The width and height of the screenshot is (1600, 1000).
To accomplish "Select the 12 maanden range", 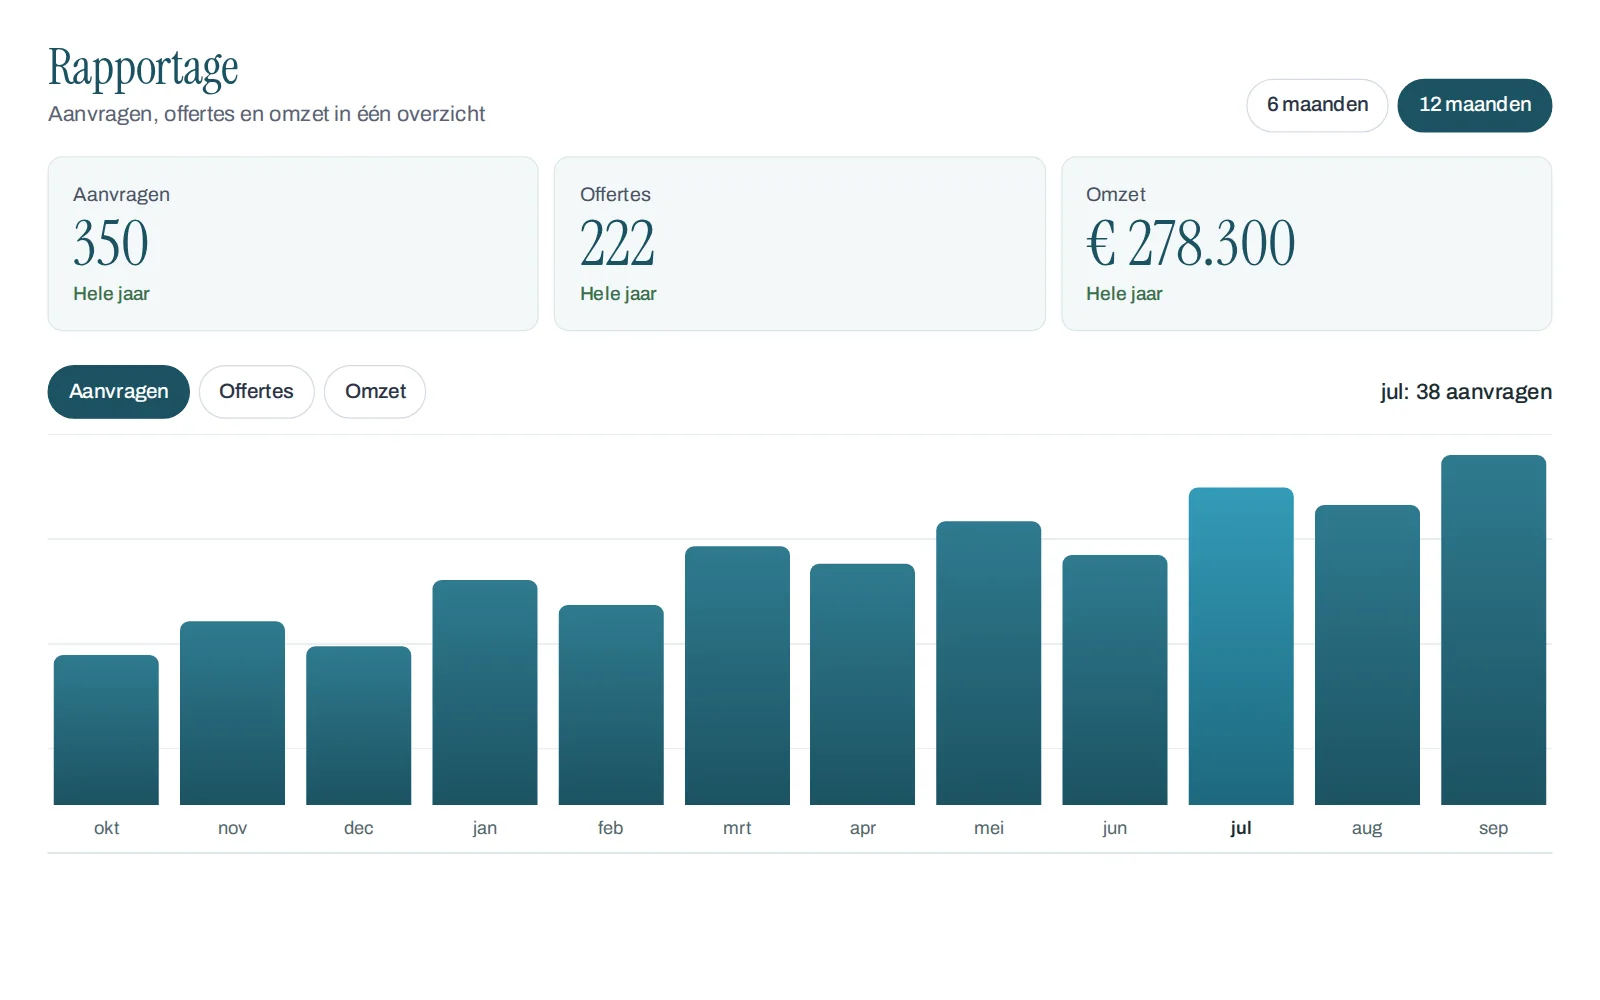I will click(1474, 105).
